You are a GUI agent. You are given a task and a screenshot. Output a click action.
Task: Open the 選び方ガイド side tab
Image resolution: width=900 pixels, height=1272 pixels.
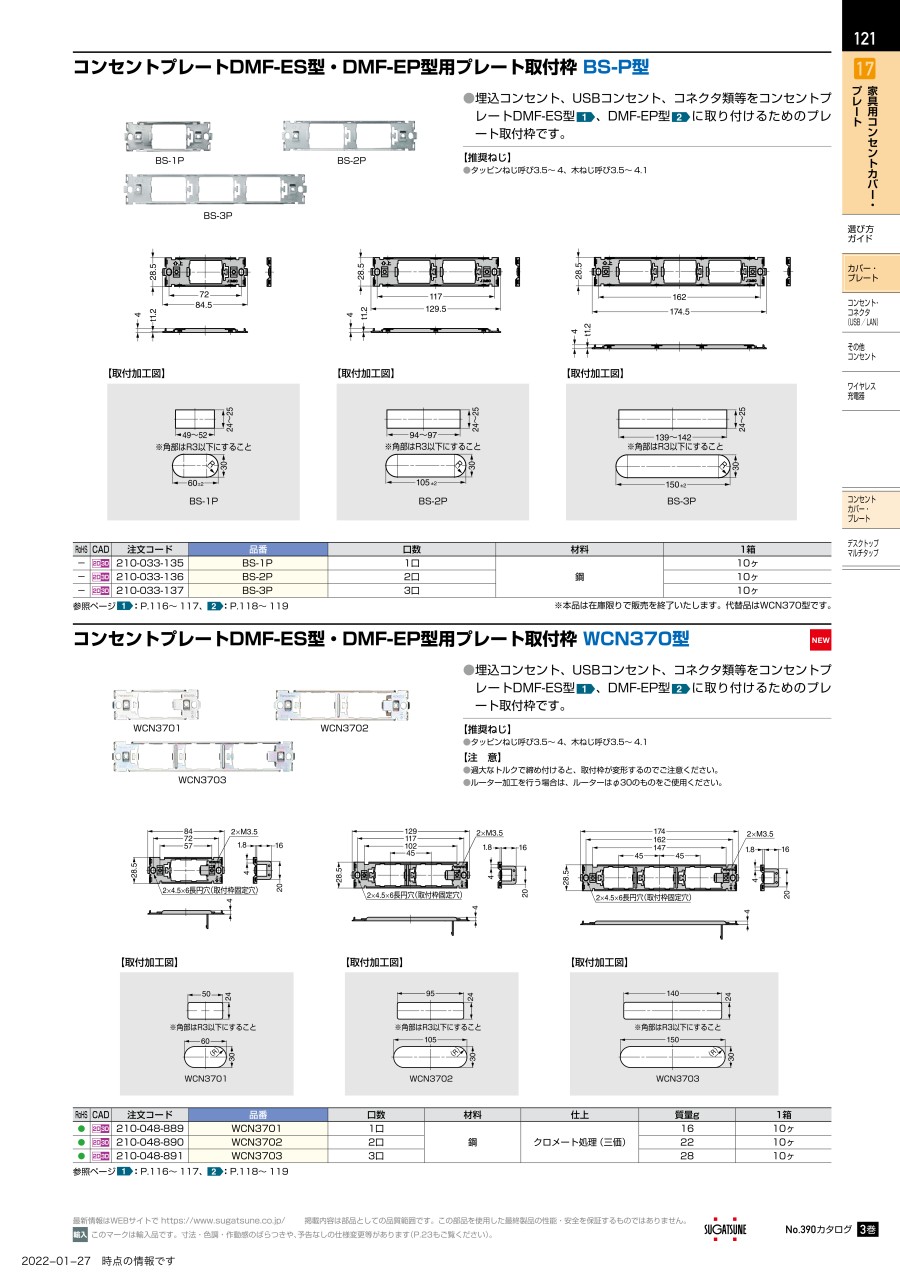pos(860,235)
